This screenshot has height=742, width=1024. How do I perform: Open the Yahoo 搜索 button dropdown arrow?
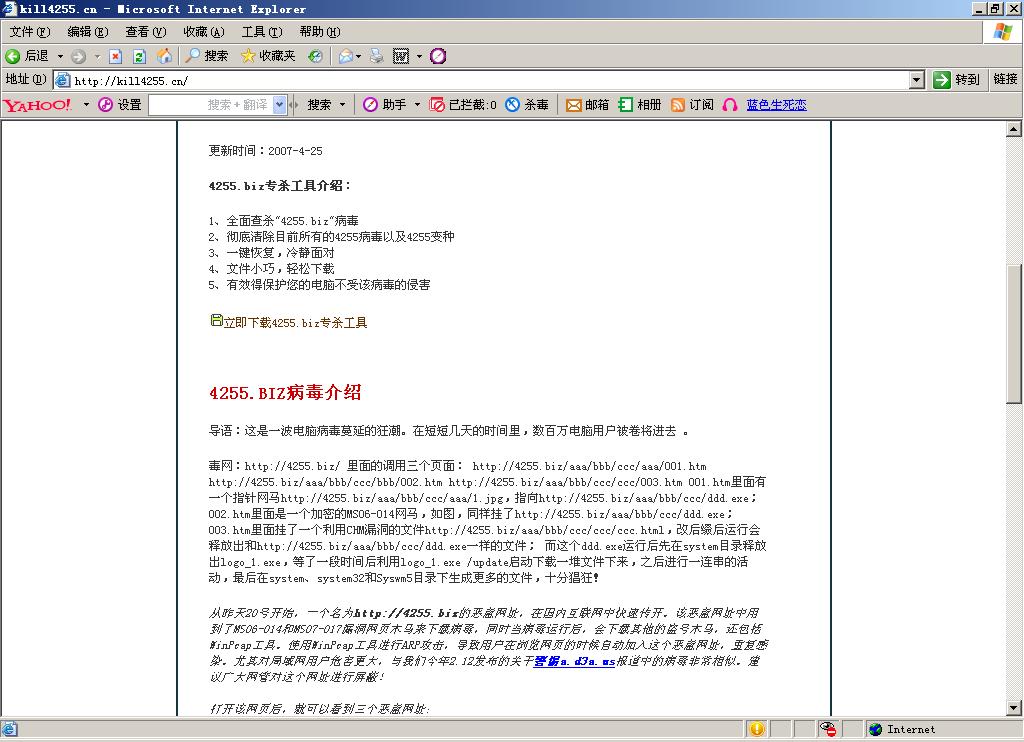point(342,105)
